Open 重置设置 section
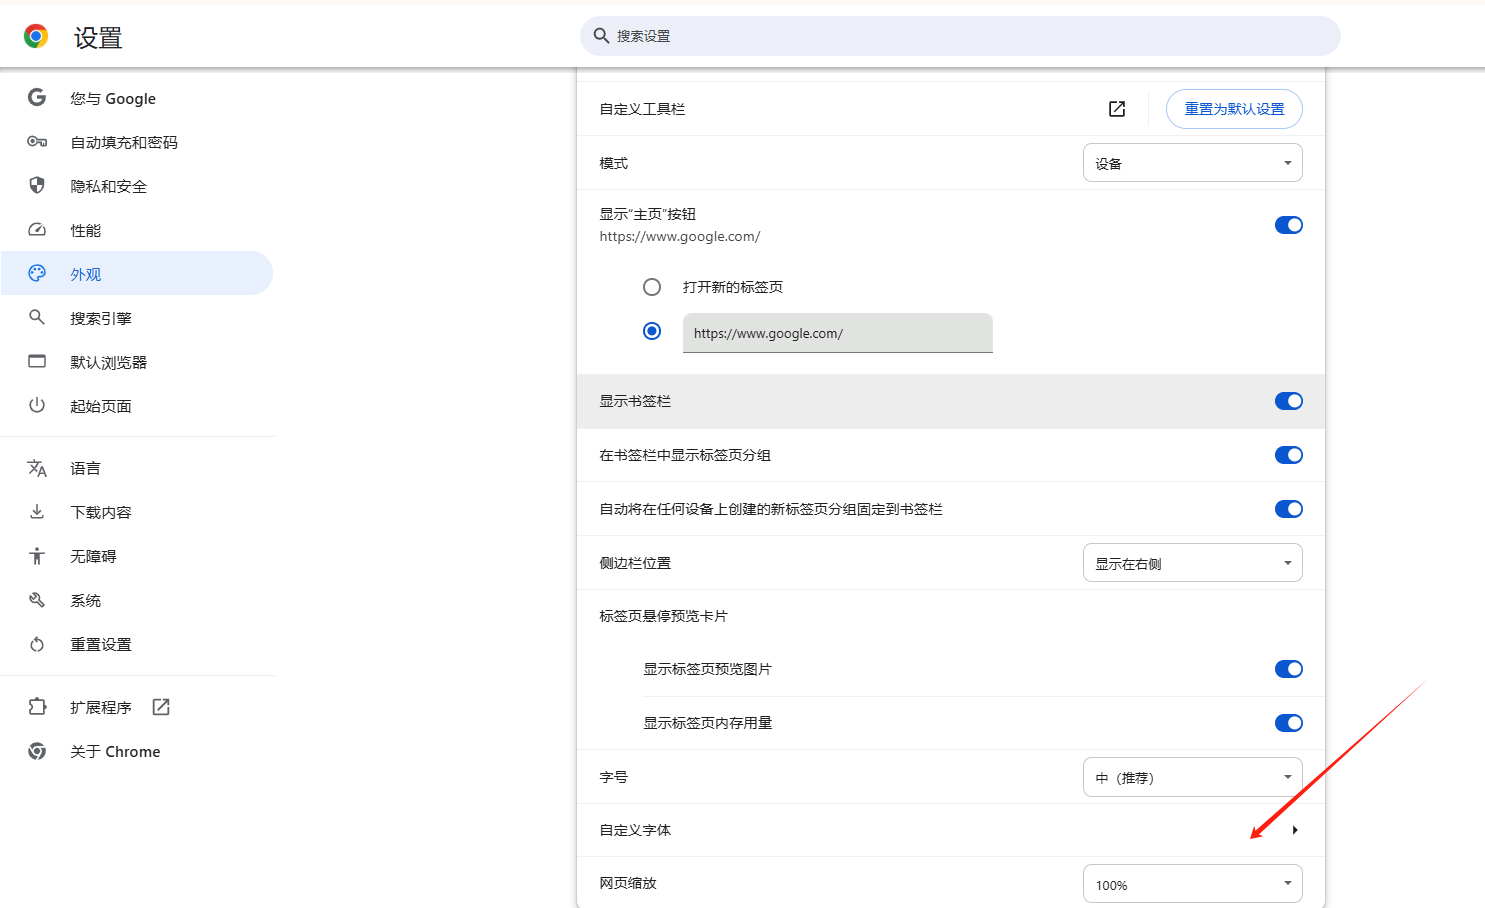 137,644
